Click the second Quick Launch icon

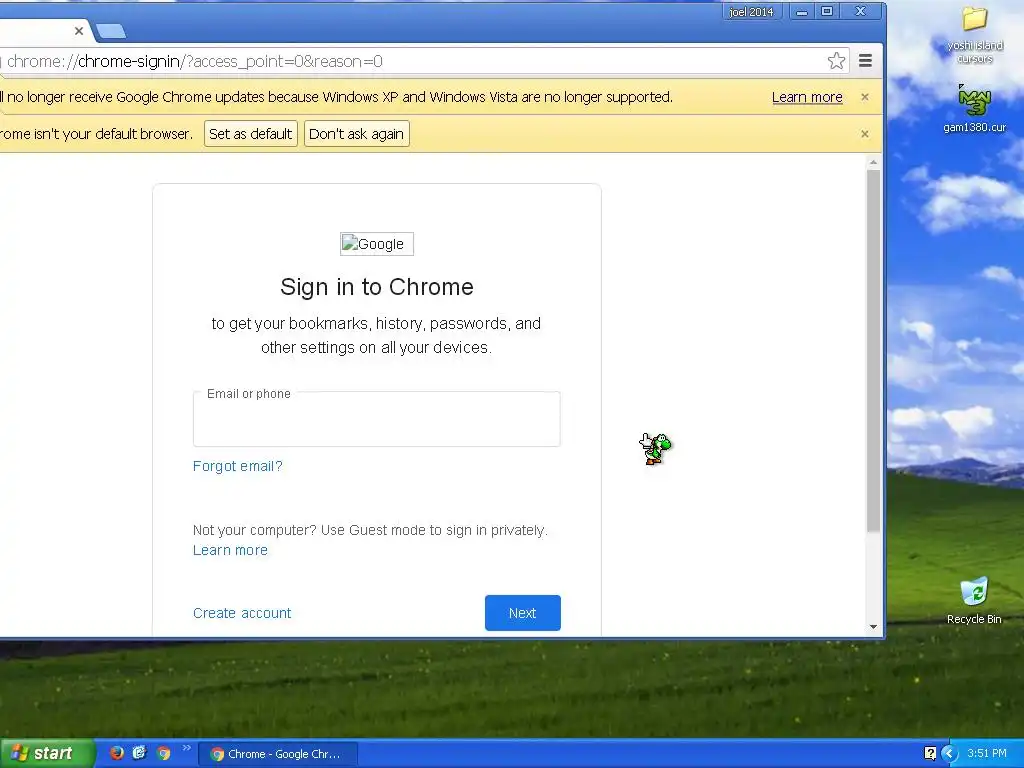point(140,753)
